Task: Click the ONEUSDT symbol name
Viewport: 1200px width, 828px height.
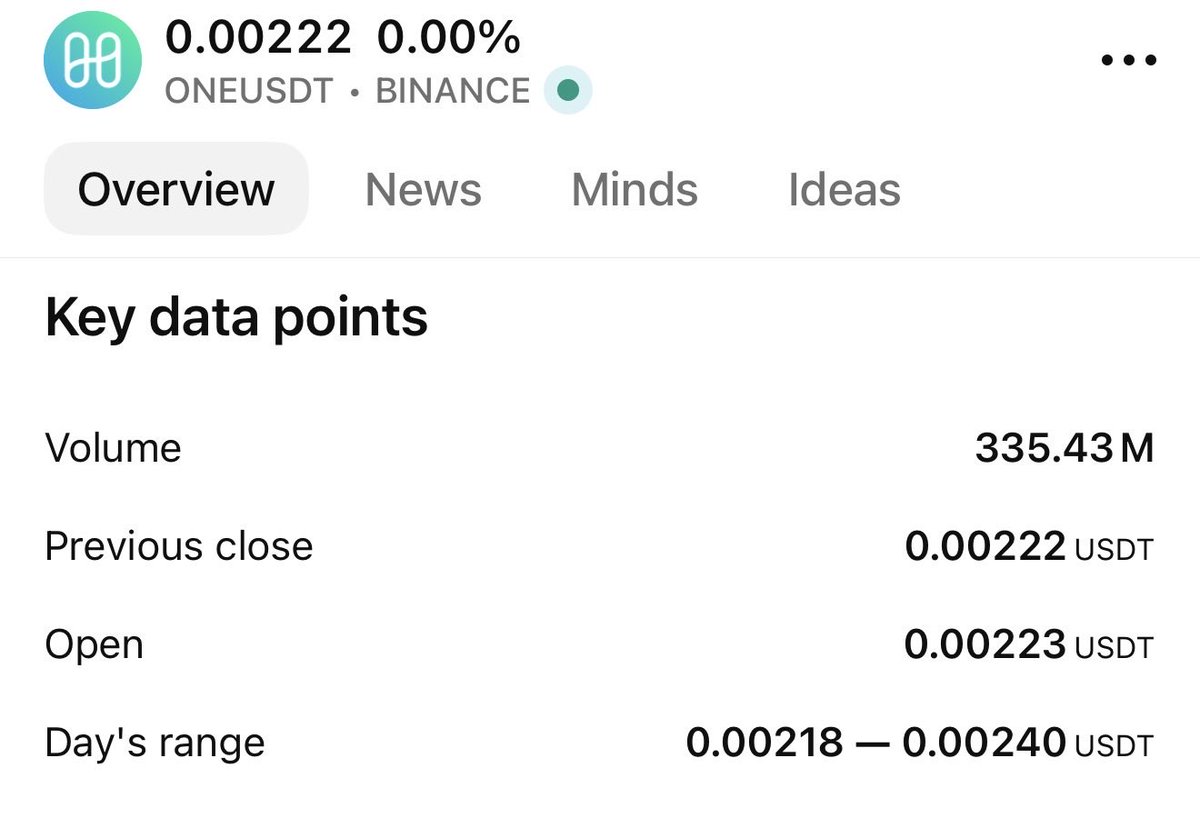Action: pyautogui.click(x=248, y=91)
